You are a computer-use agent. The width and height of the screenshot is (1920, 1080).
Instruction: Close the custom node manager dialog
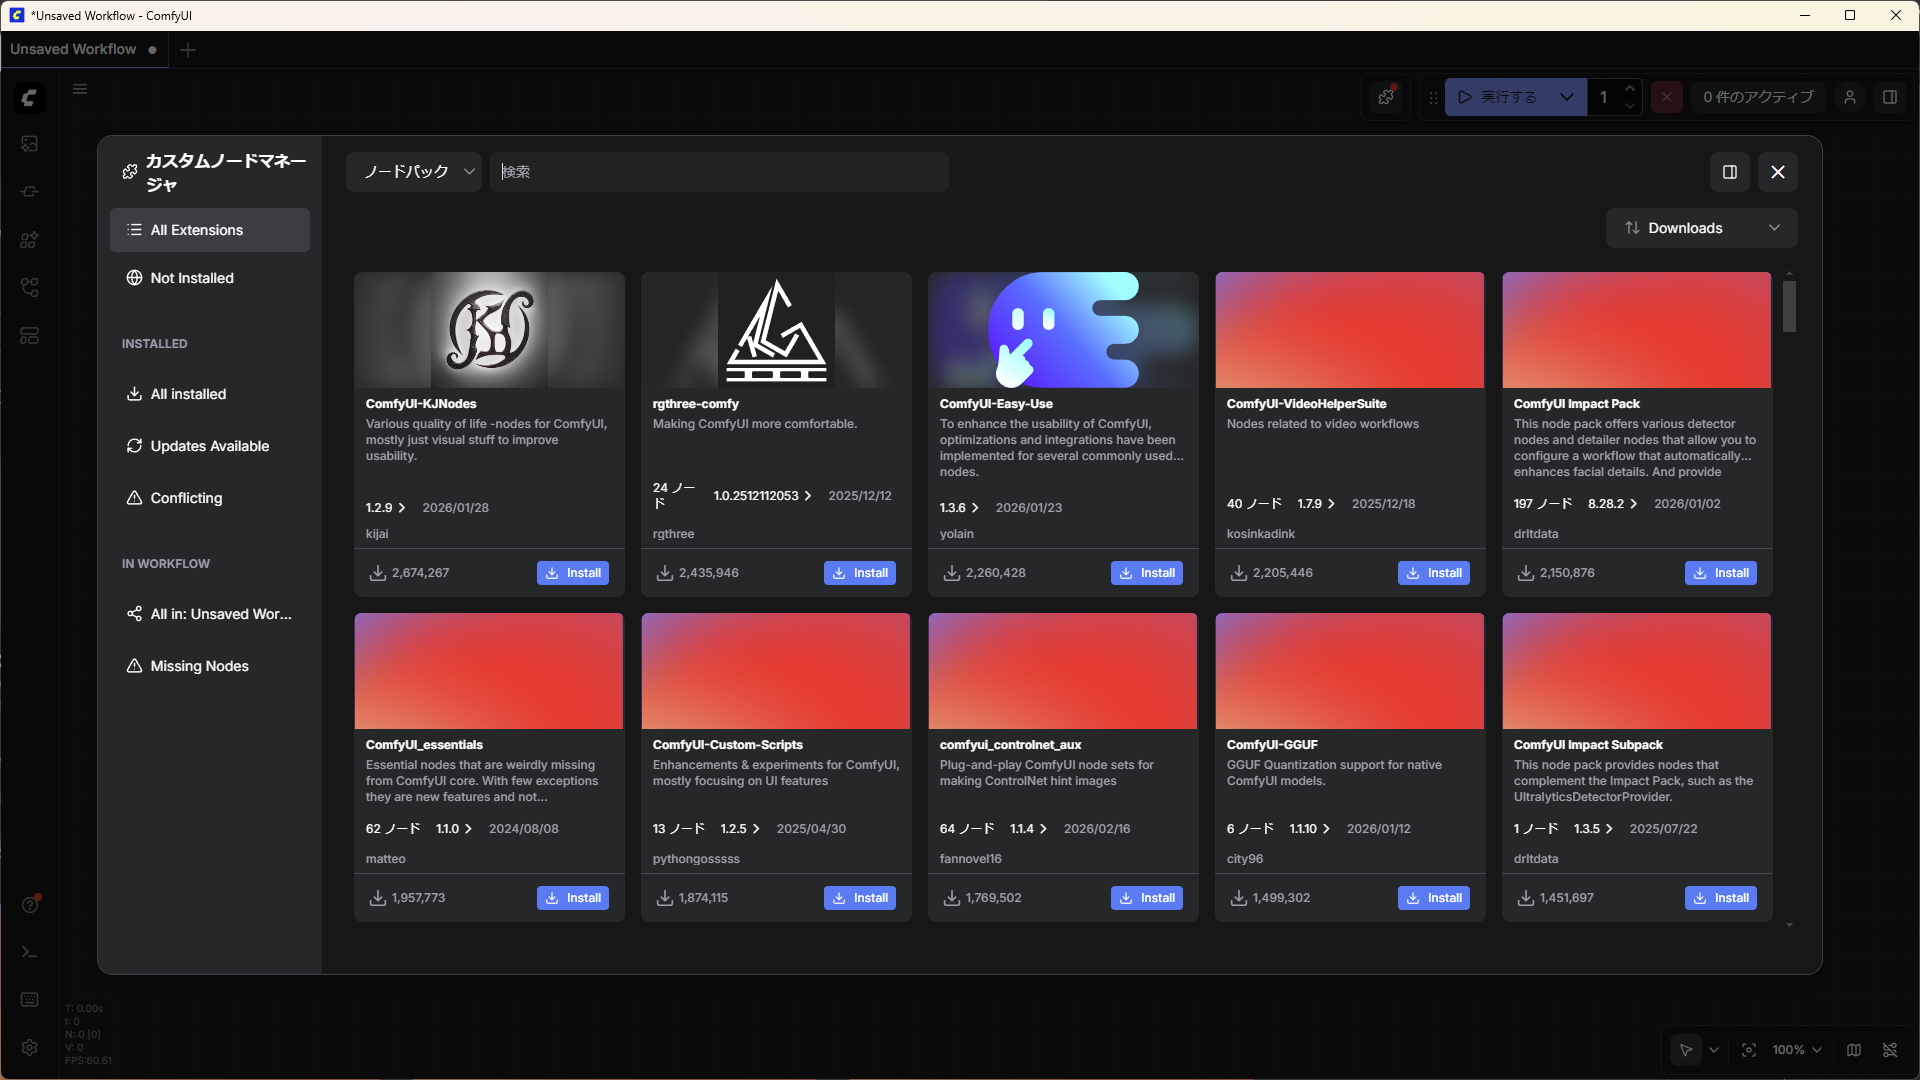pos(1777,172)
